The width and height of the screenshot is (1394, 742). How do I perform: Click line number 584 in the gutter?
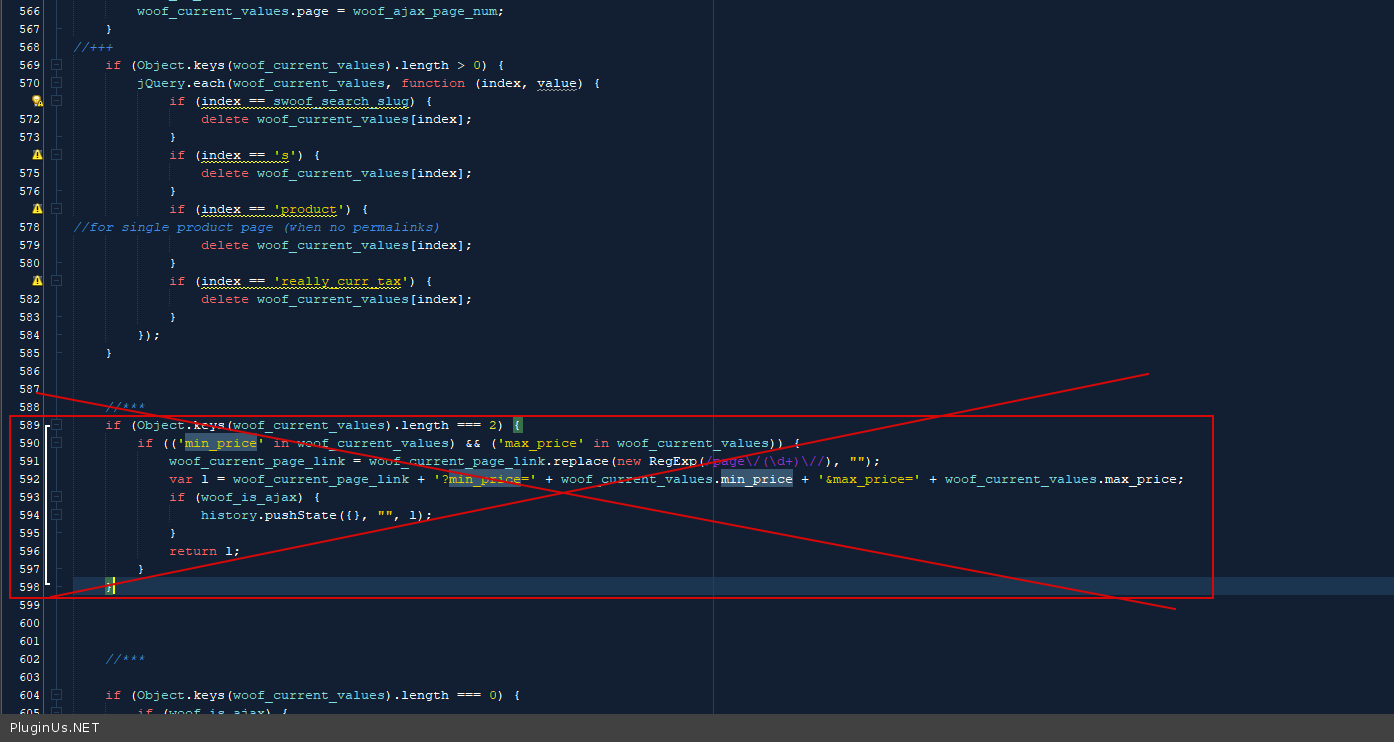29,335
